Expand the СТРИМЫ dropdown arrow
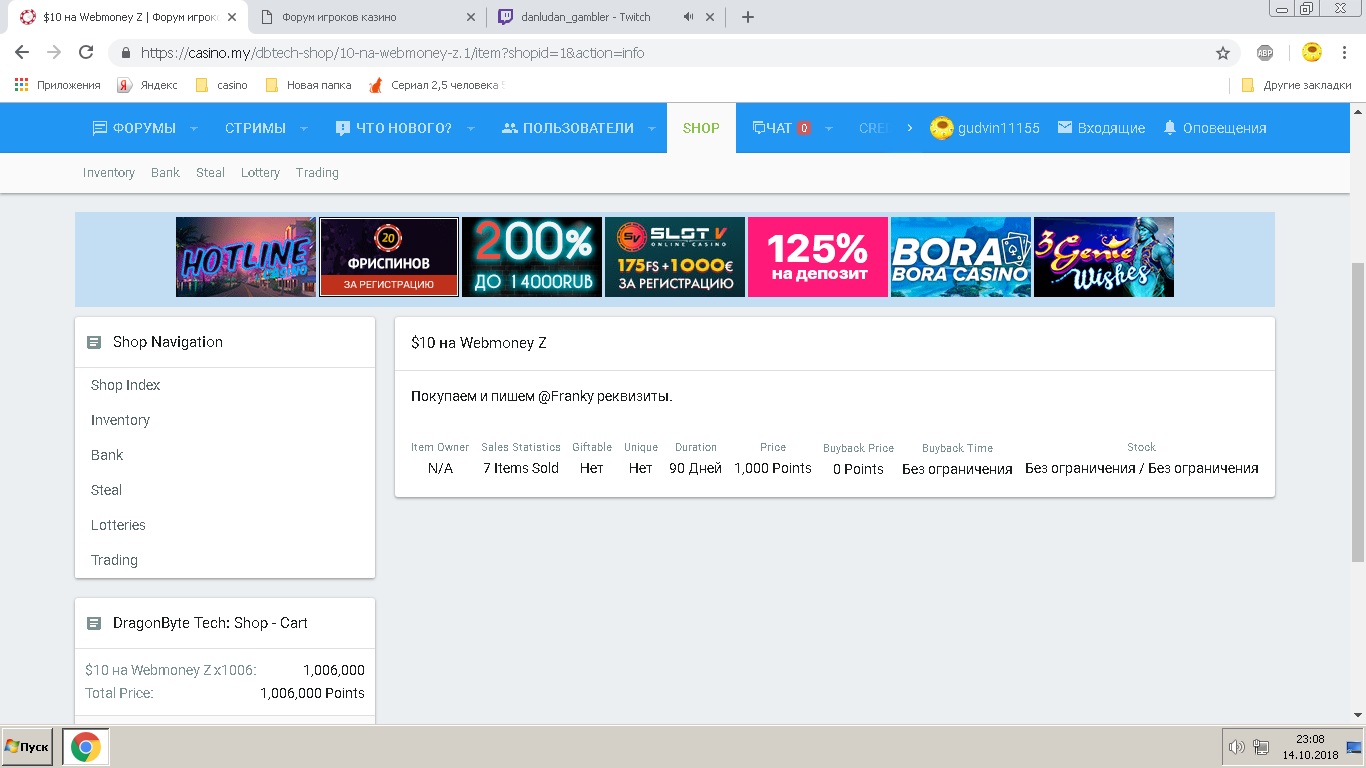This screenshot has width=1366, height=768. tap(303, 128)
